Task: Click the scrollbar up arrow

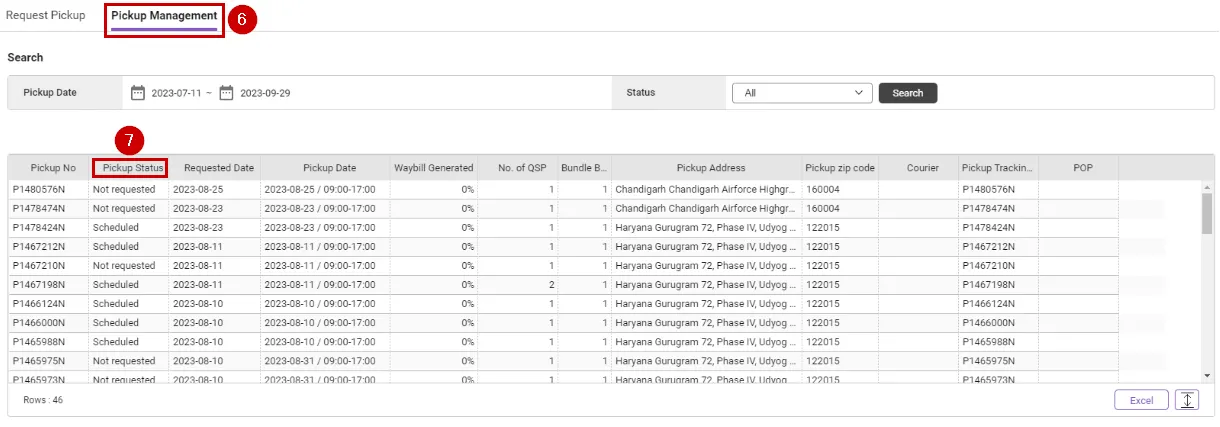Action: 1207,187
